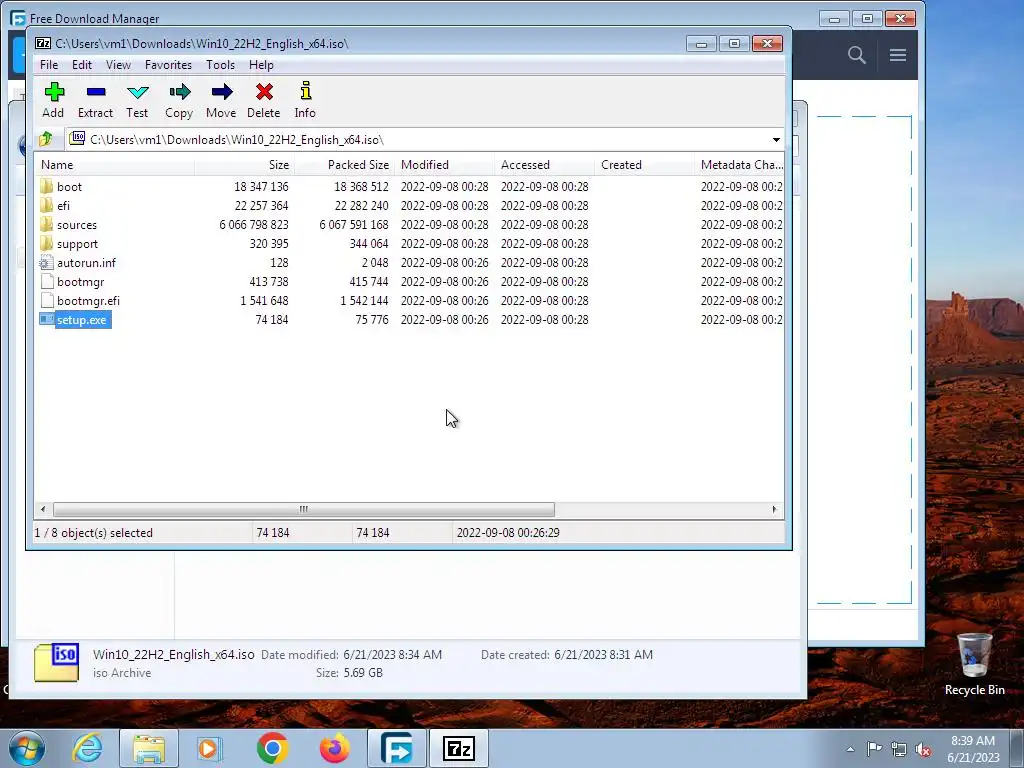1024x768 pixels.
Task: Sort by the Packed Size column header
Action: point(344,165)
